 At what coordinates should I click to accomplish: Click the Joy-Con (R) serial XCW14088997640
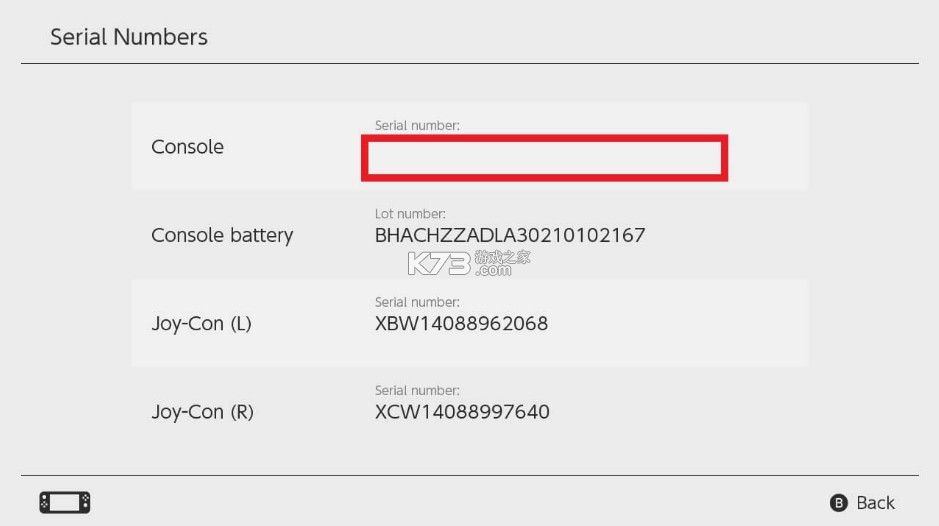click(462, 412)
